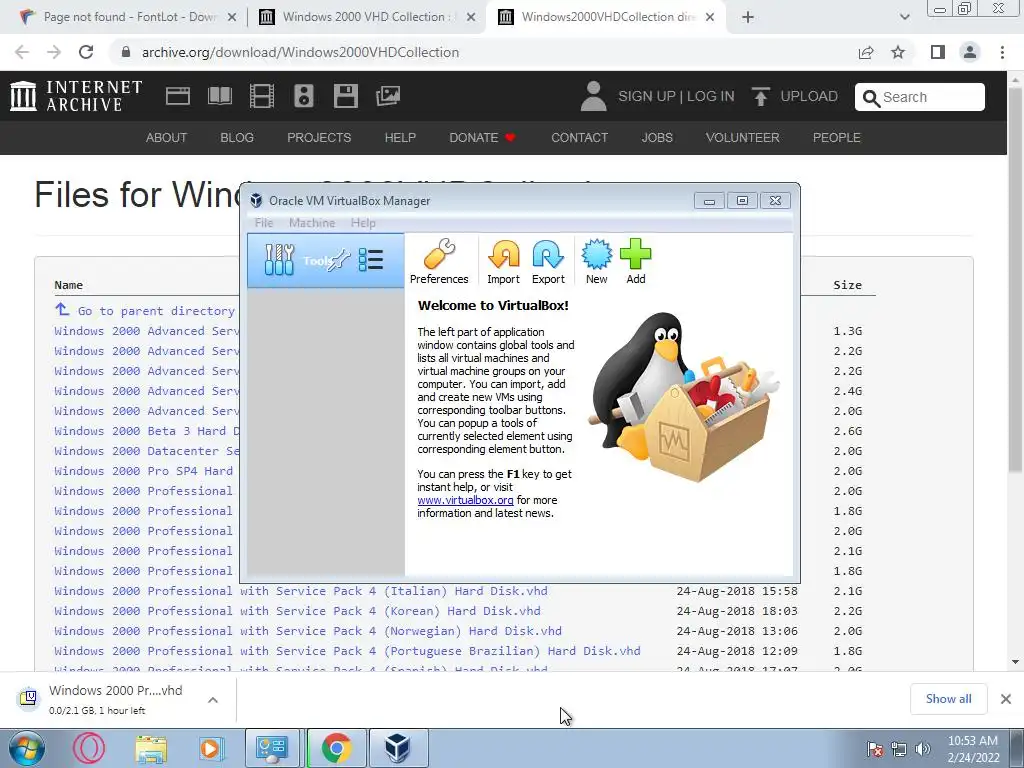The height and width of the screenshot is (768, 1024).
Task: Open Help menu in VirtualBox
Action: [363, 223]
